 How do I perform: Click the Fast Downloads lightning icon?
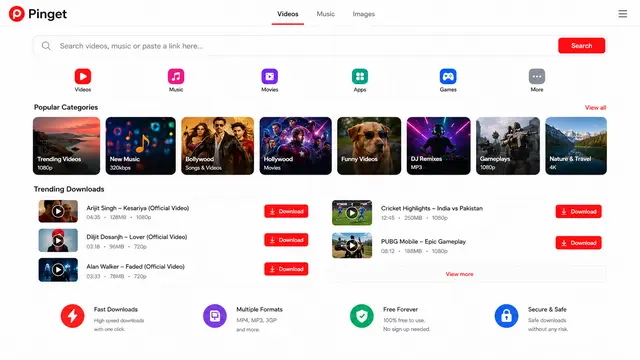[73, 316]
